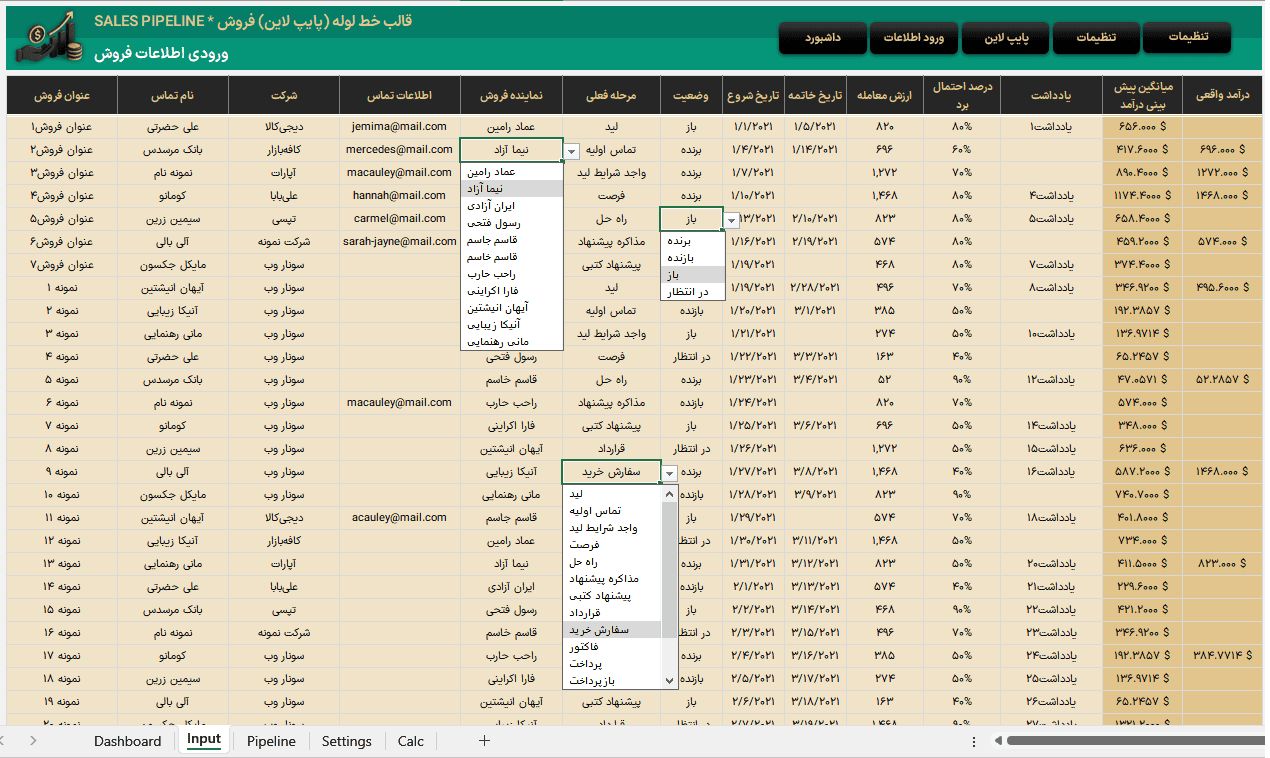Screen dimensions: 1270x758
Task: Switch to the Dashboard sheet tab
Action: [127, 741]
